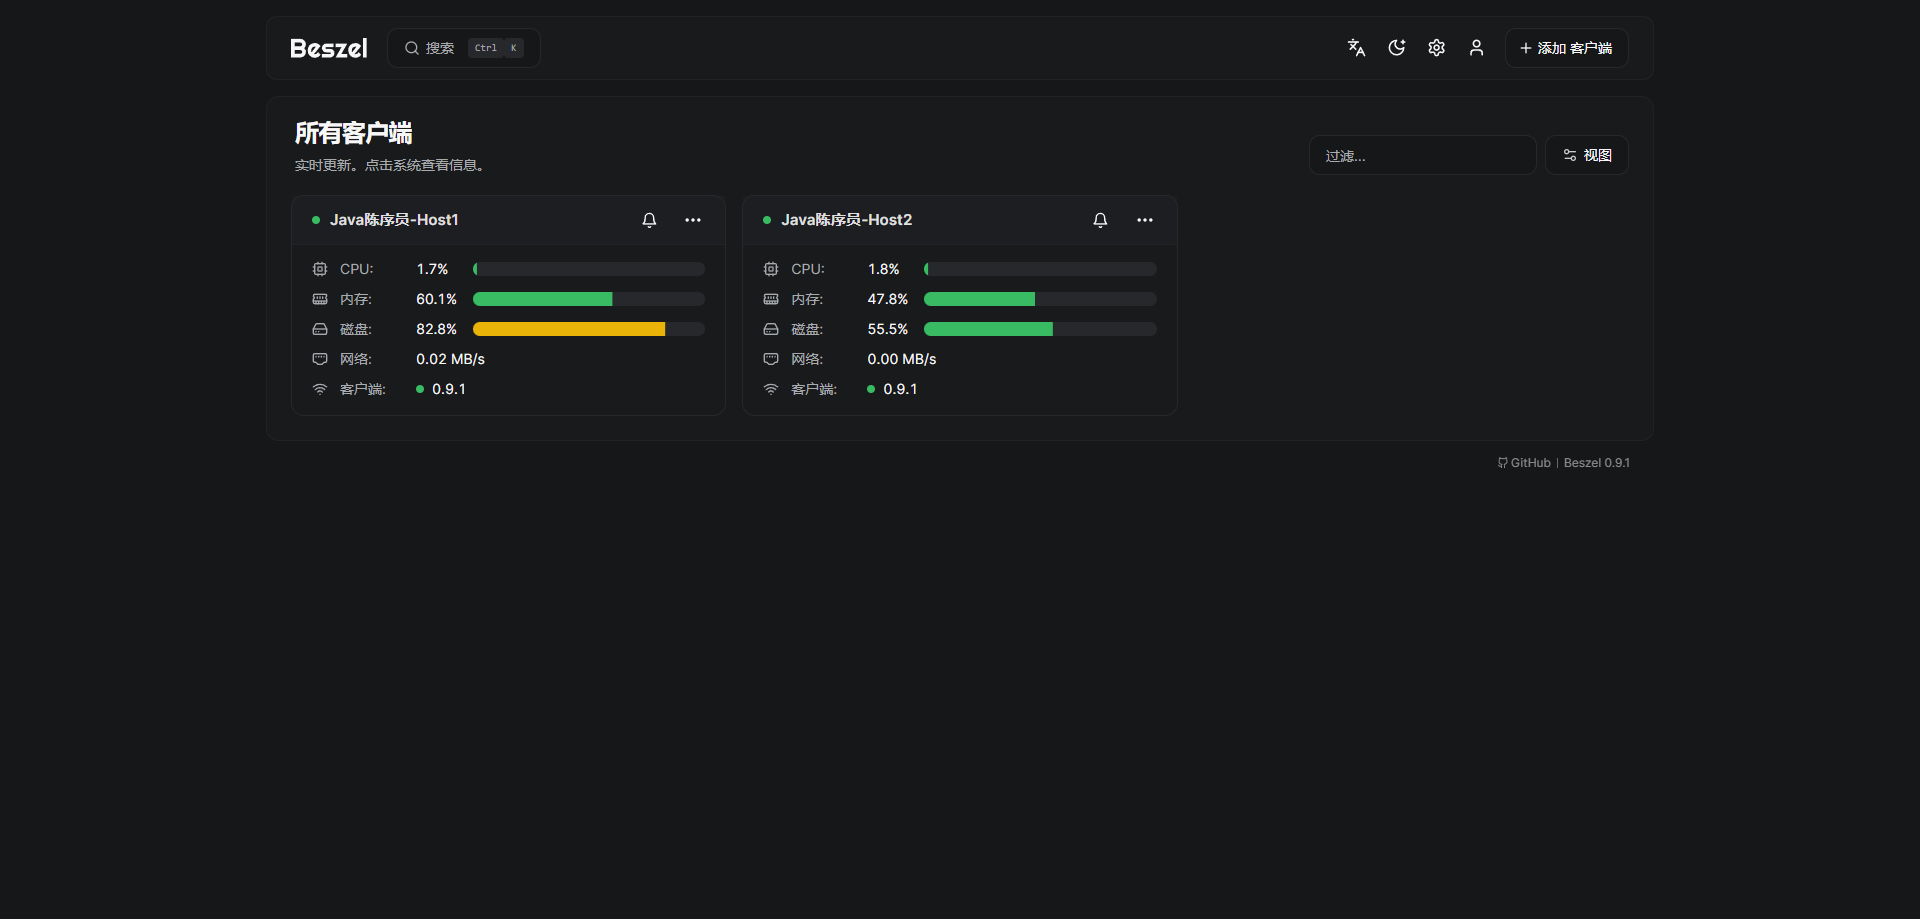Open Java程序员-Host1 system details
1920x919 pixels.
(394, 220)
